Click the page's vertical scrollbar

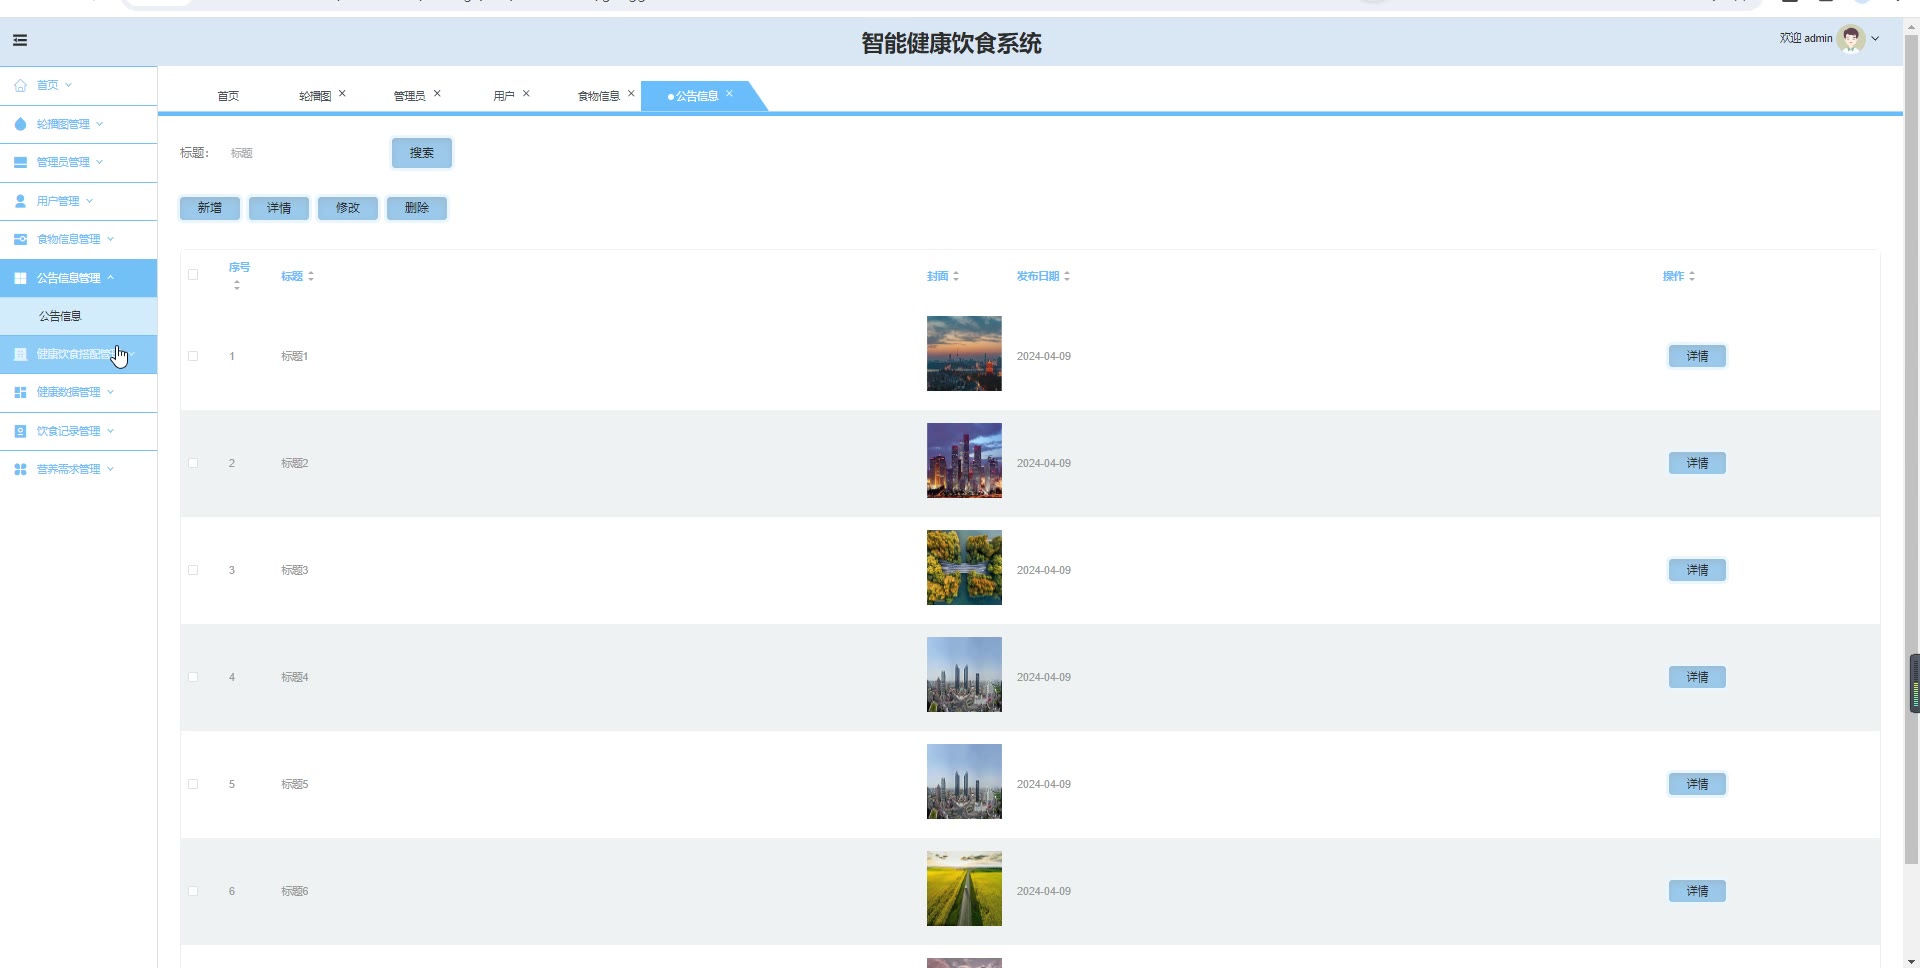[x=1912, y=450]
